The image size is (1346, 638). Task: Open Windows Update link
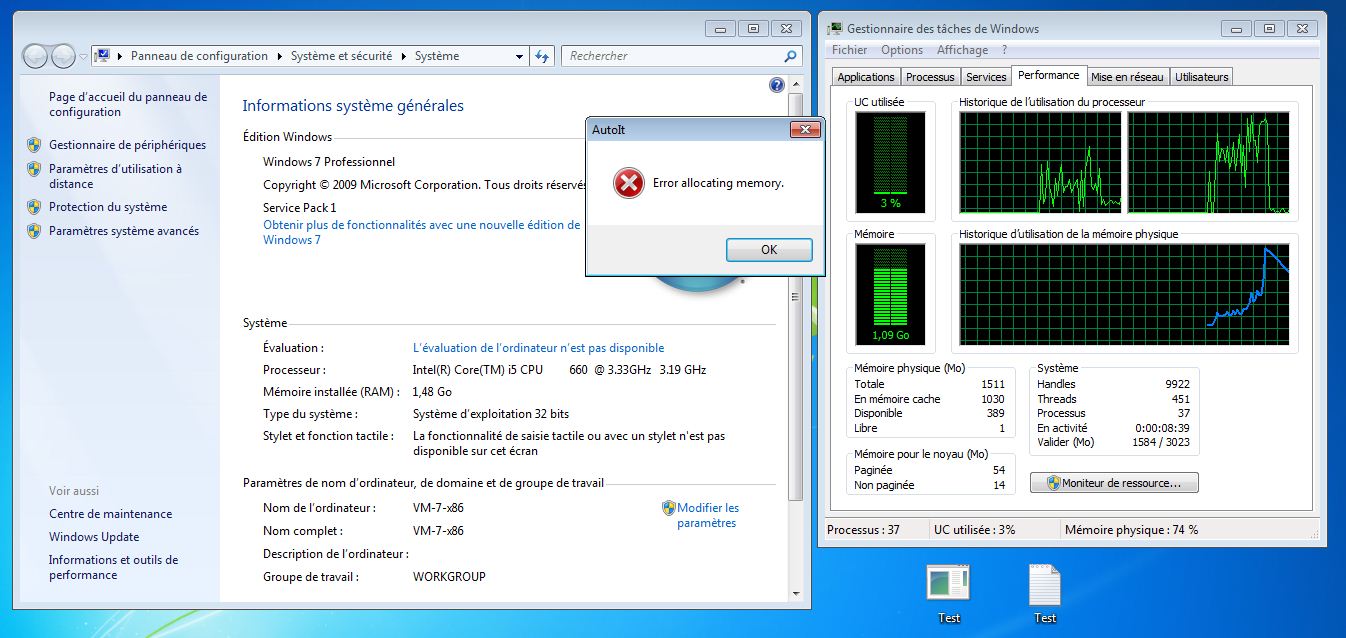pos(94,537)
